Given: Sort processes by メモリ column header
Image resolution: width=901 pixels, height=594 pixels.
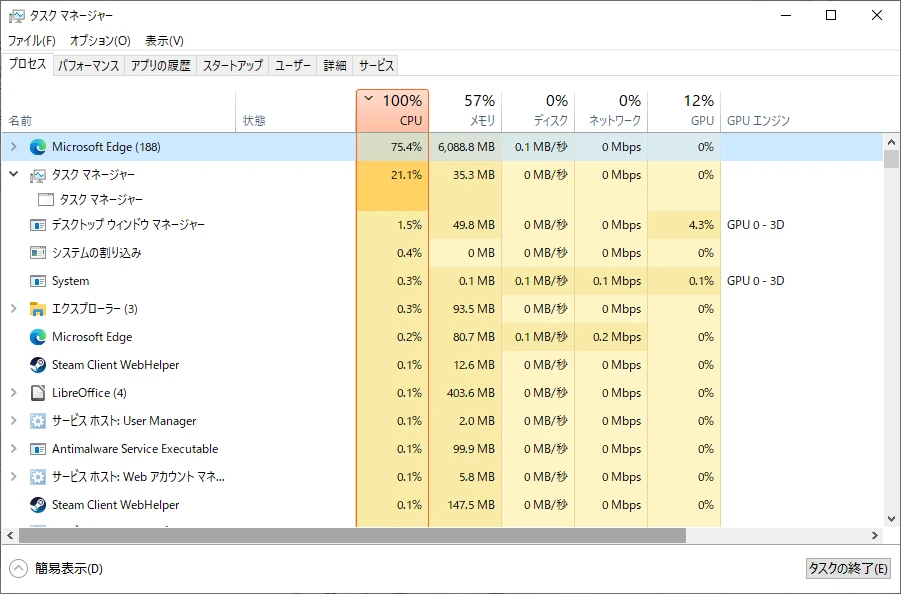Looking at the screenshot, I should click(465, 110).
